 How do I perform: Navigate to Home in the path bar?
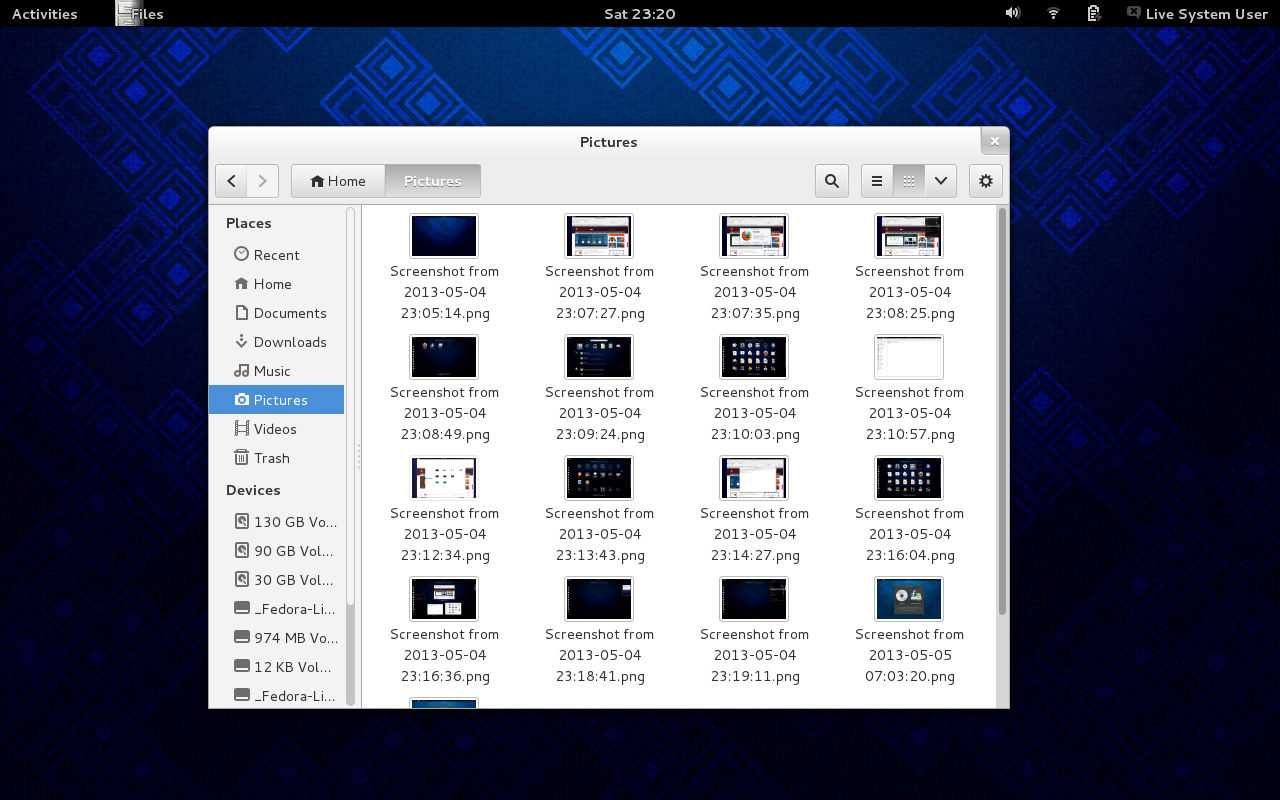[338, 181]
